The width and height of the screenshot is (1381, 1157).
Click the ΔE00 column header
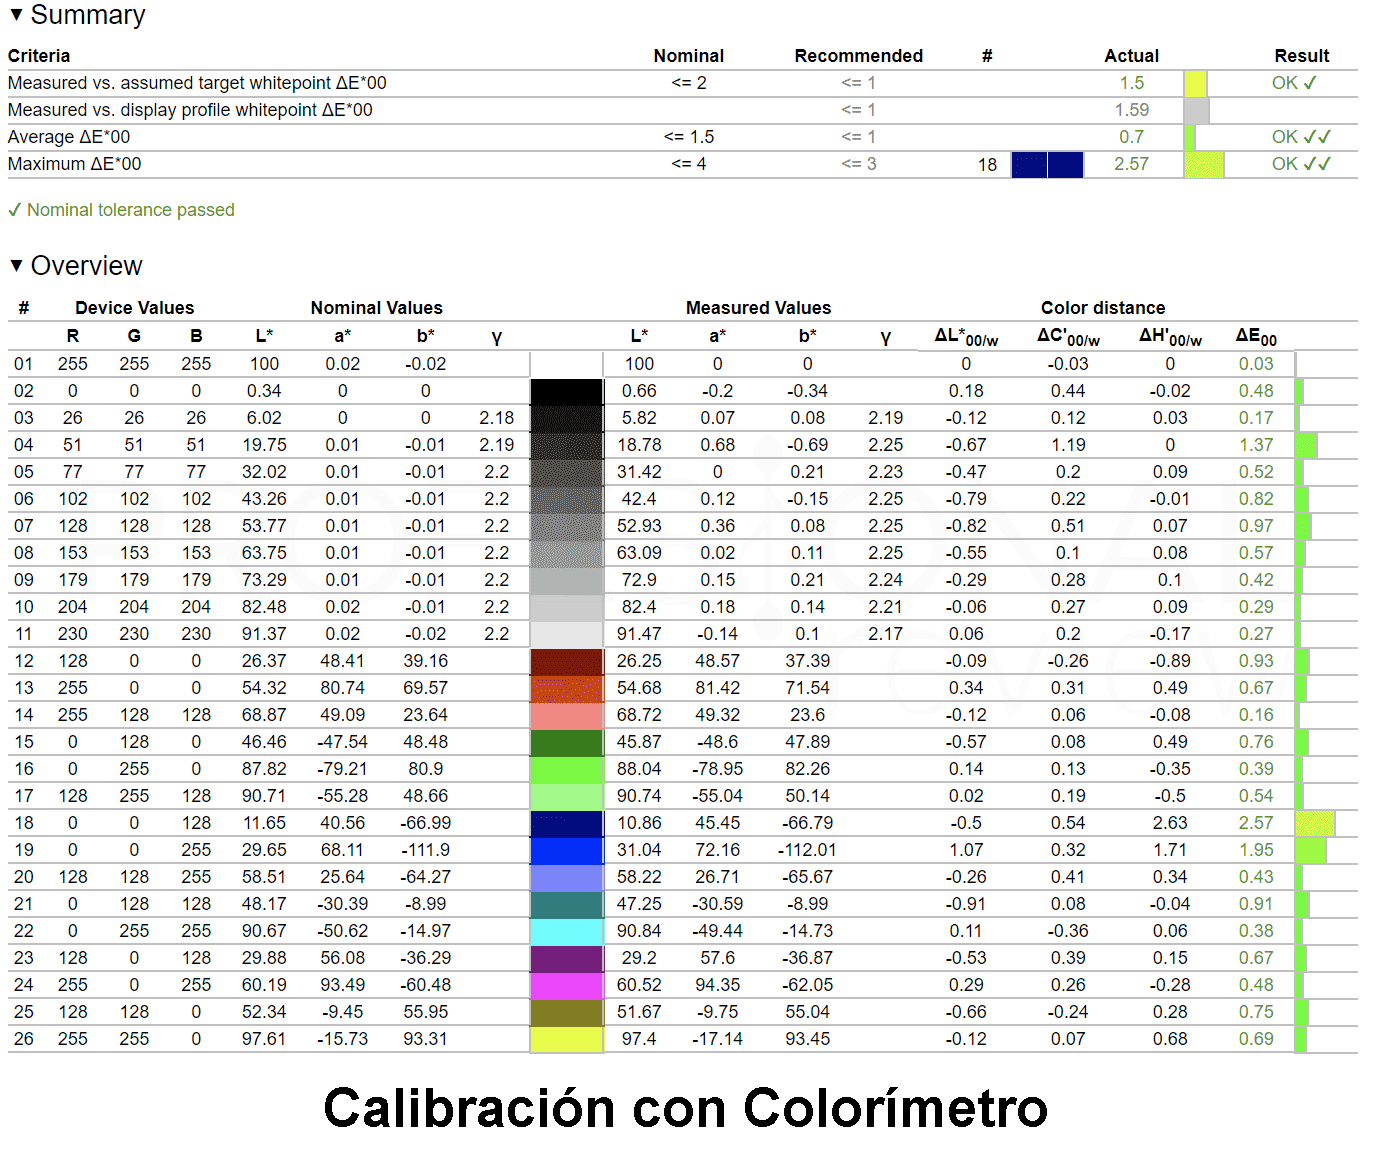click(x=1256, y=336)
